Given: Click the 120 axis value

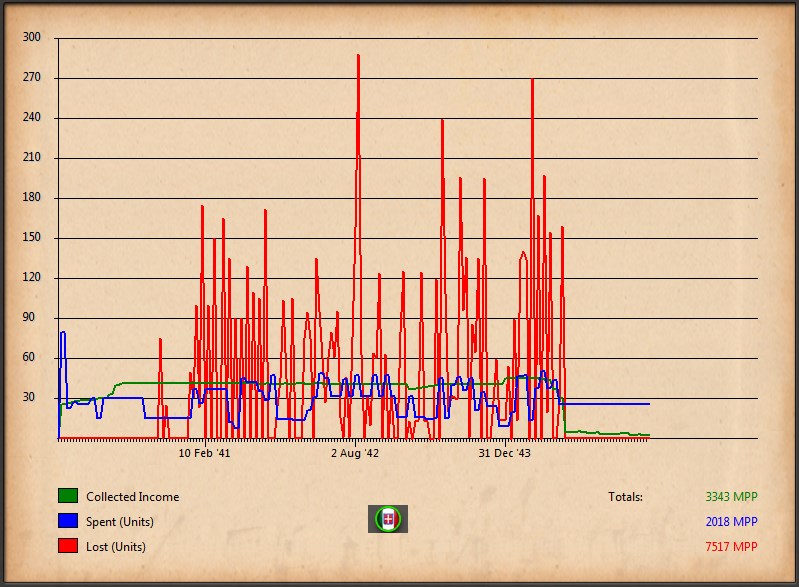Looking at the screenshot, I should (32, 277).
